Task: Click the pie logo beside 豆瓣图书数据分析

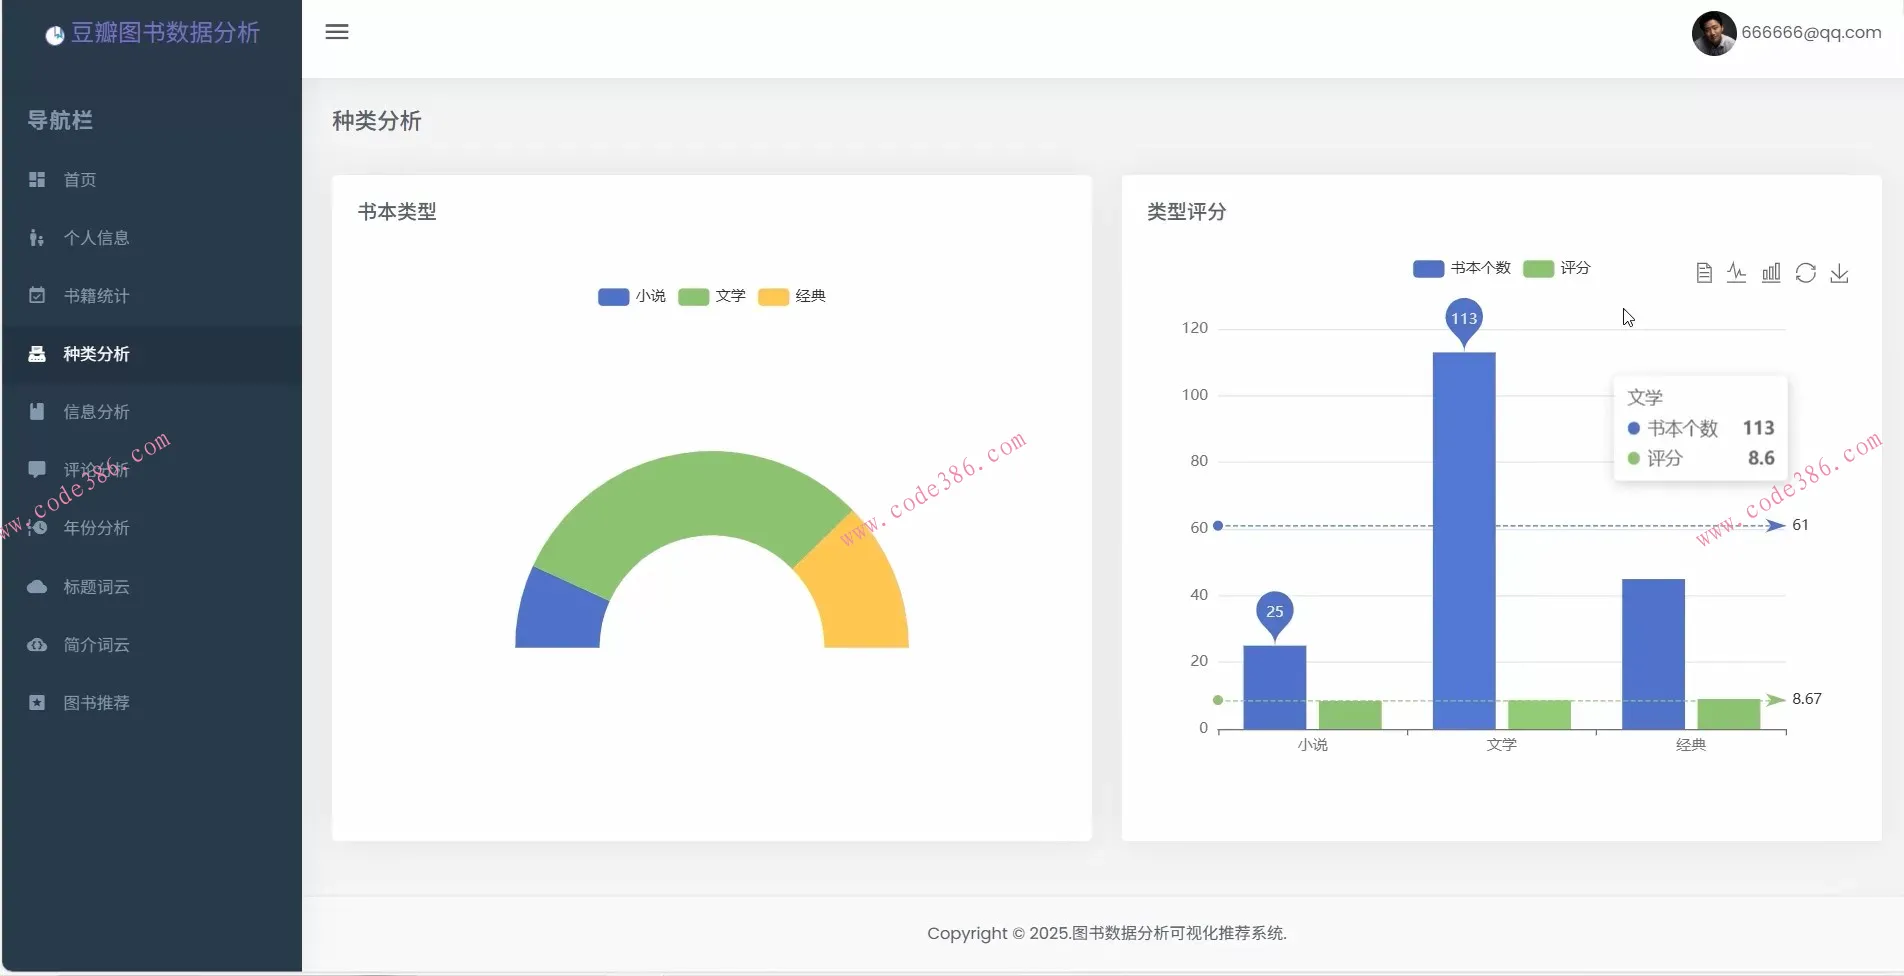Action: (x=55, y=35)
